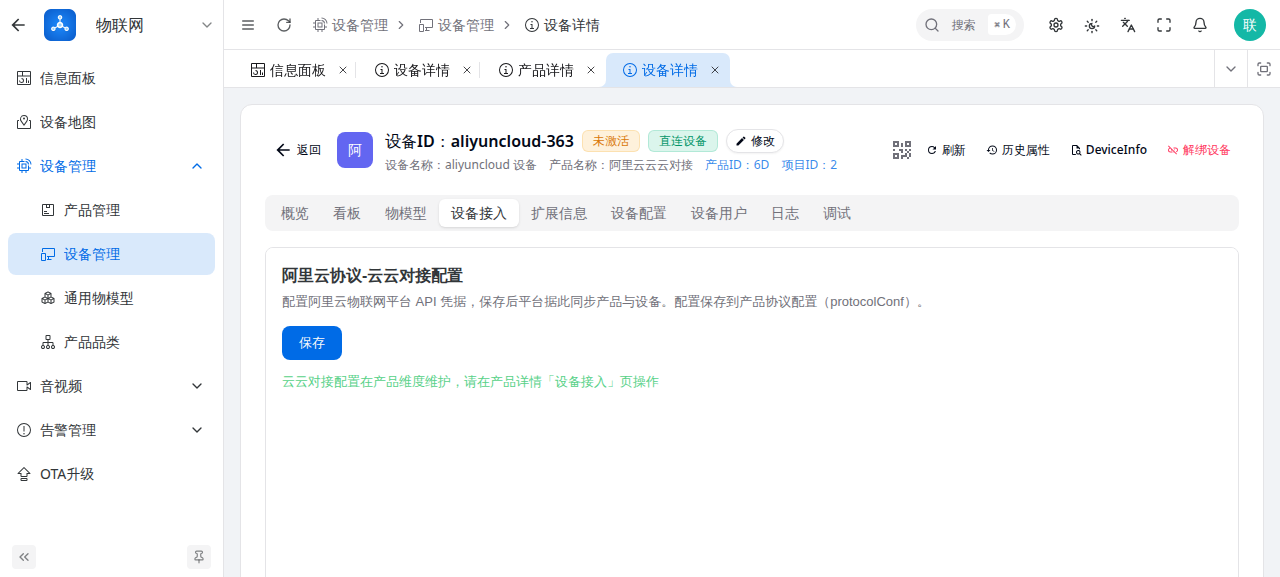Click the pin sidebar icon
The height and width of the screenshot is (577, 1280).
coord(199,557)
